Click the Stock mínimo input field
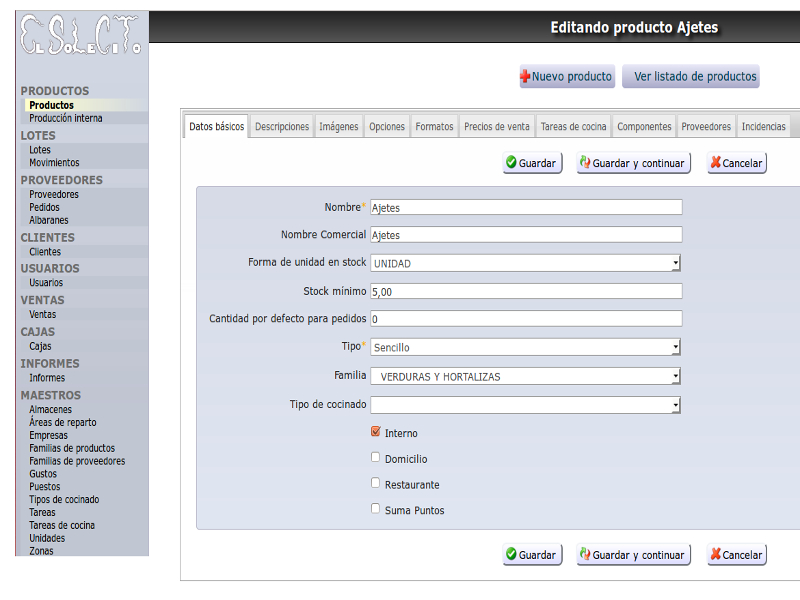The width and height of the screenshot is (800, 600). 526,291
